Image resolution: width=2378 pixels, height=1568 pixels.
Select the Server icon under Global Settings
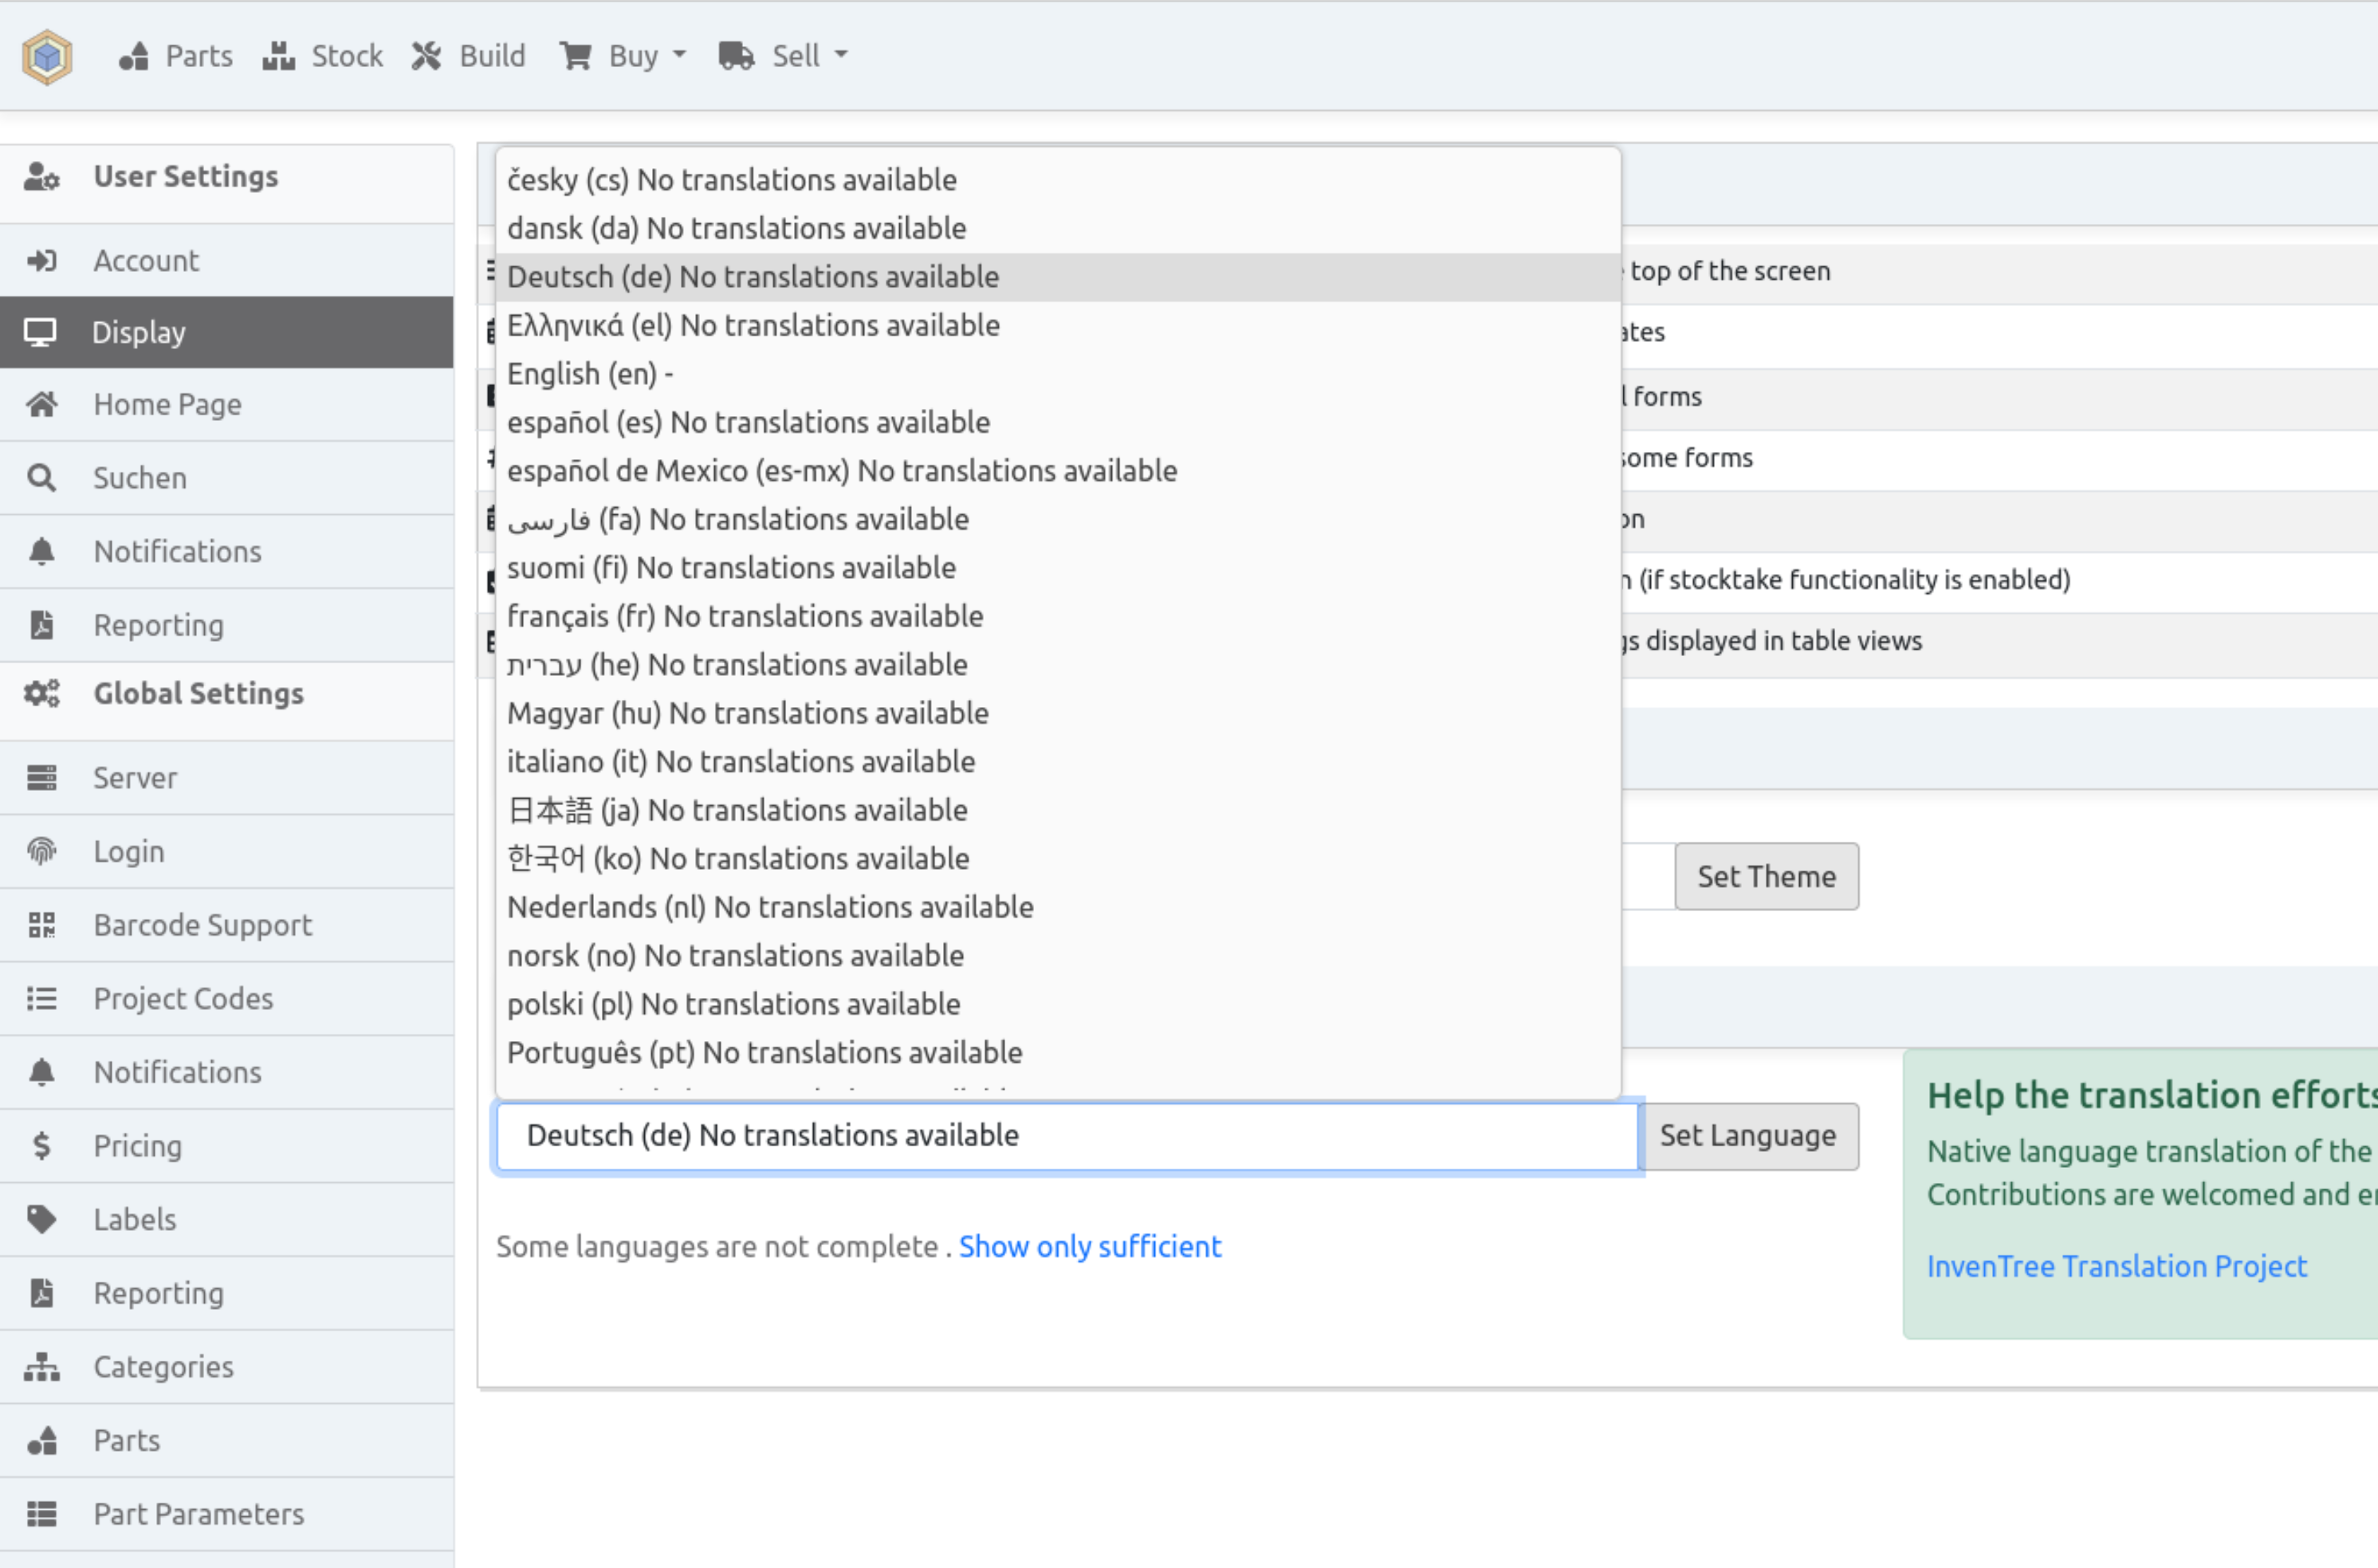pos(42,777)
